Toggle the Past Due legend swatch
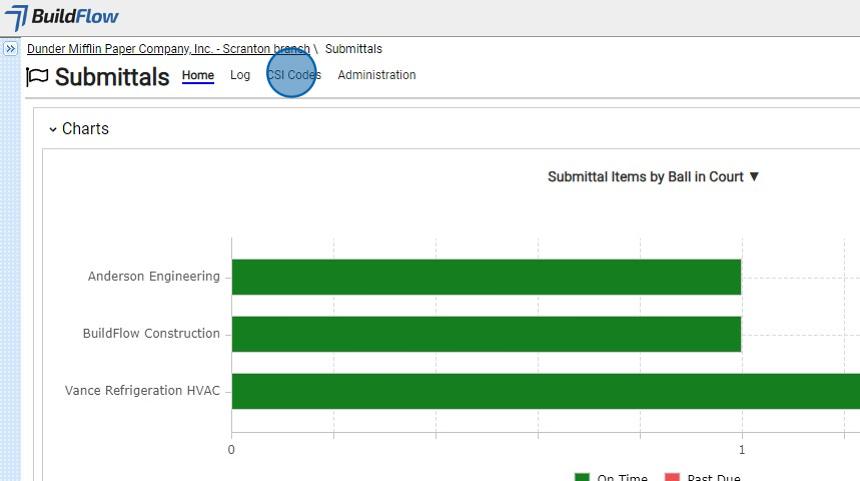The image size is (860, 481). (x=672, y=477)
